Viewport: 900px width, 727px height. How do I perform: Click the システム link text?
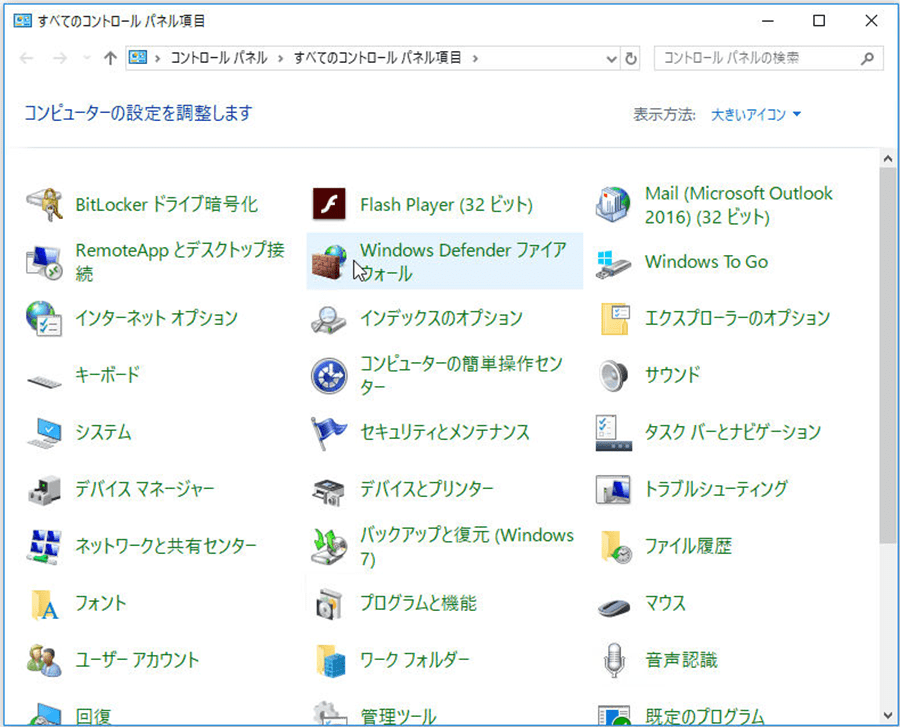click(103, 433)
